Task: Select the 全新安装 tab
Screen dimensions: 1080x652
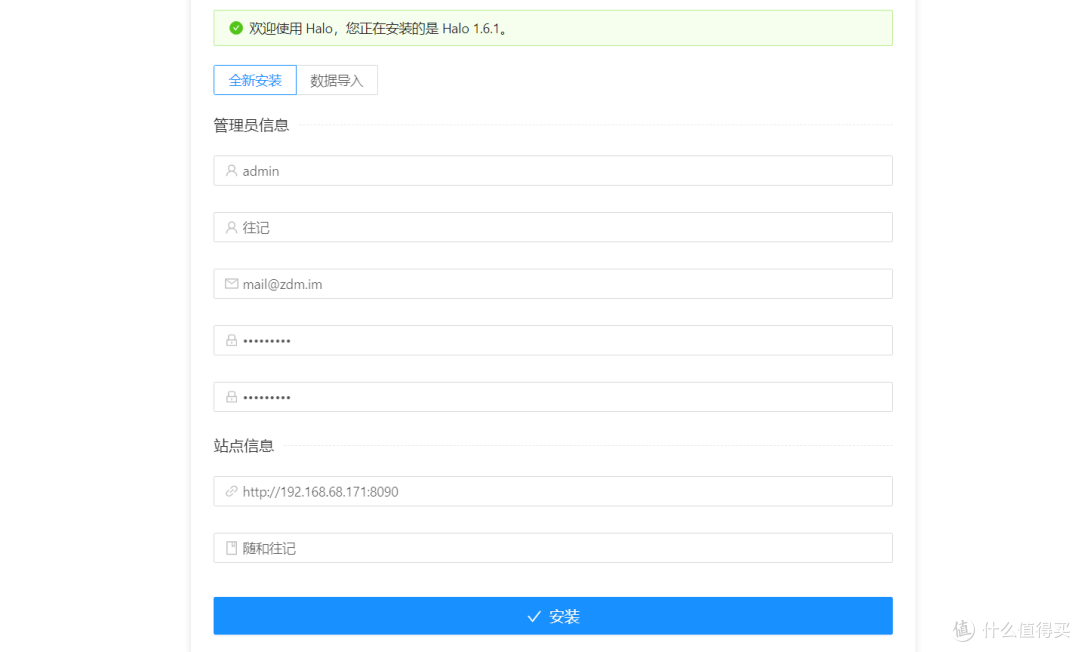Action: [254, 79]
